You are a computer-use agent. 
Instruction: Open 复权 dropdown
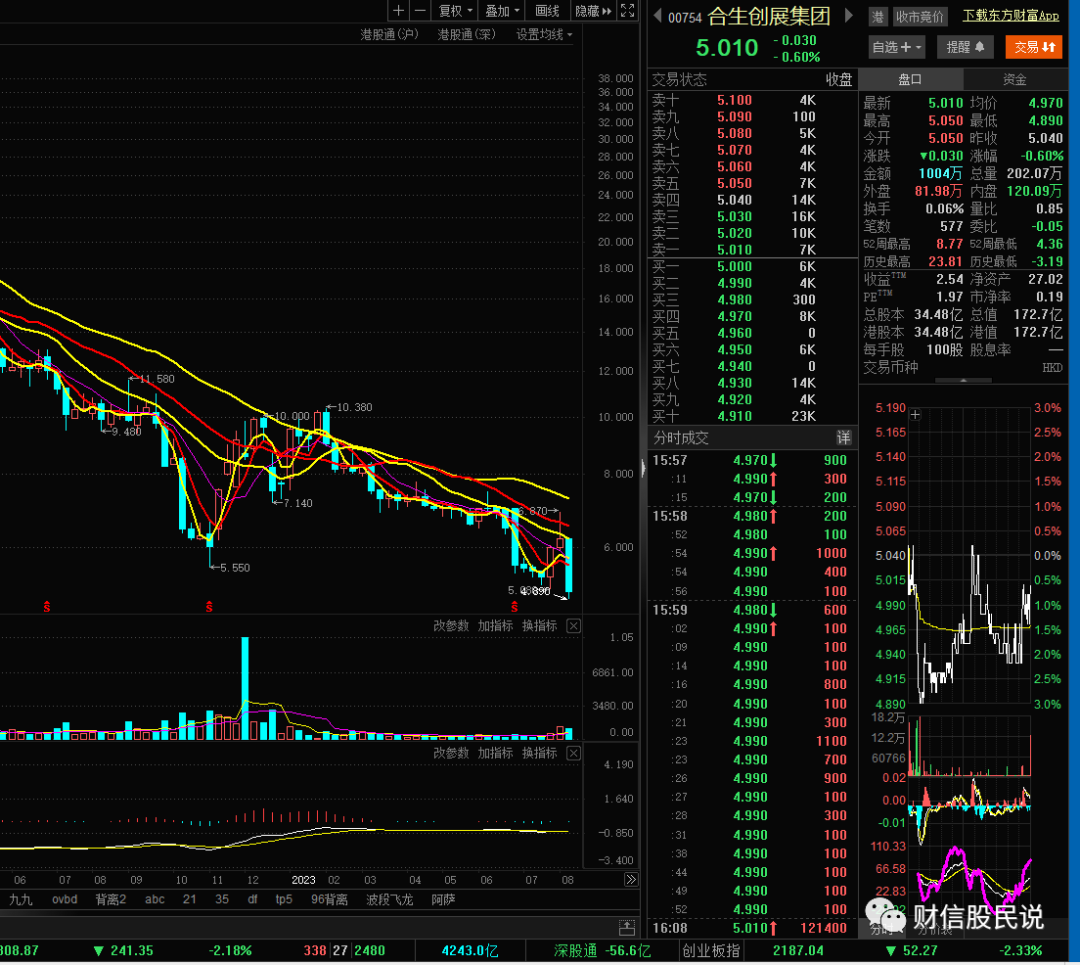(x=455, y=10)
